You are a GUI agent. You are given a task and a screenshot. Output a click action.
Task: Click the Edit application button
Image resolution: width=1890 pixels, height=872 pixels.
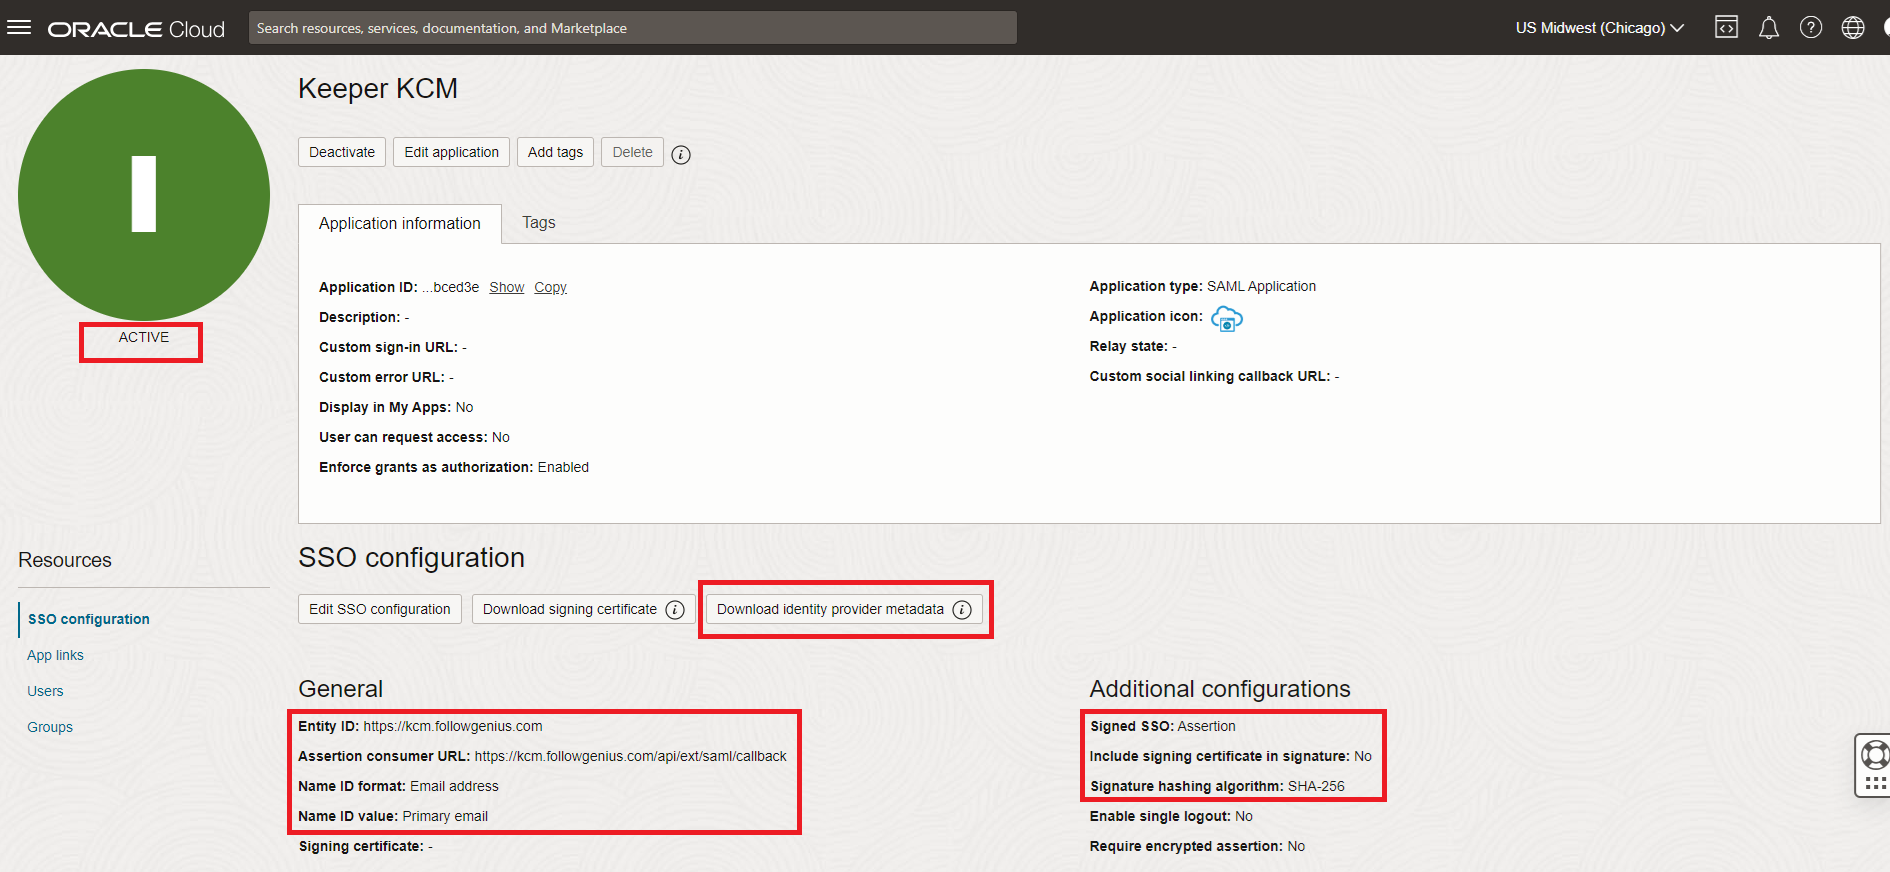(x=451, y=152)
